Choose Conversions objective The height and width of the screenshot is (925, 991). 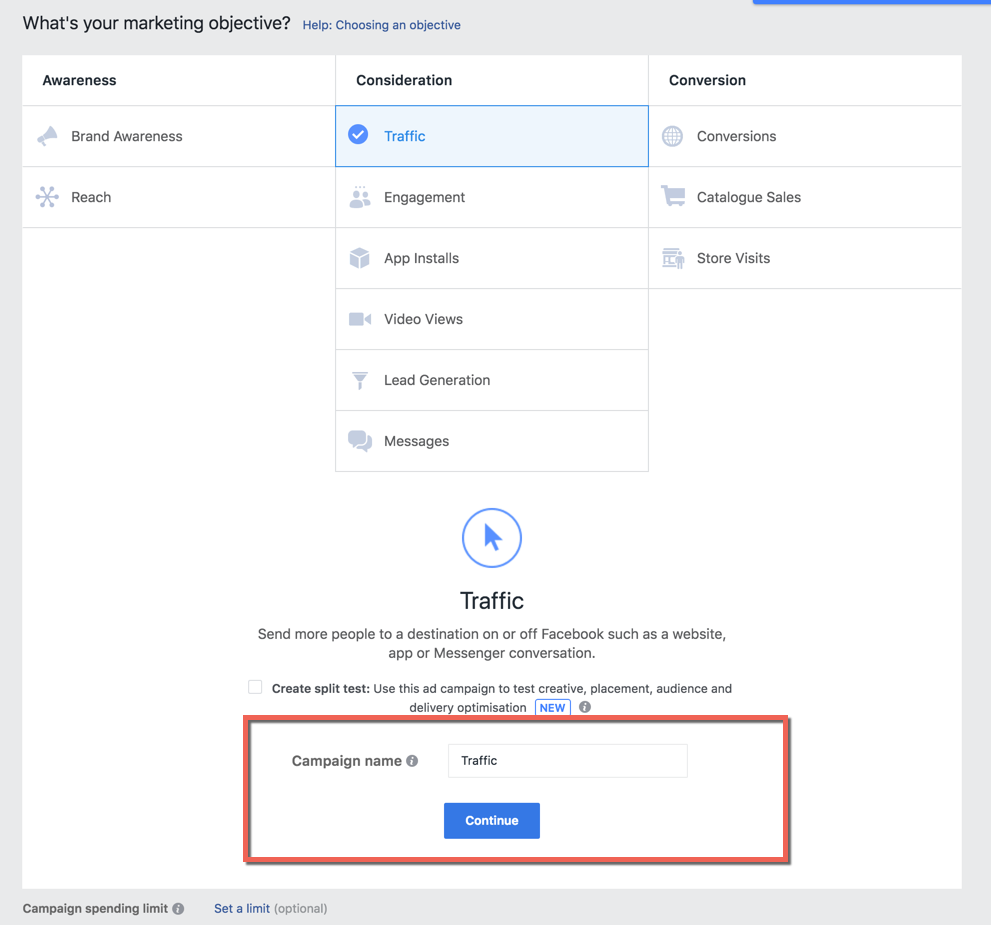(805, 136)
